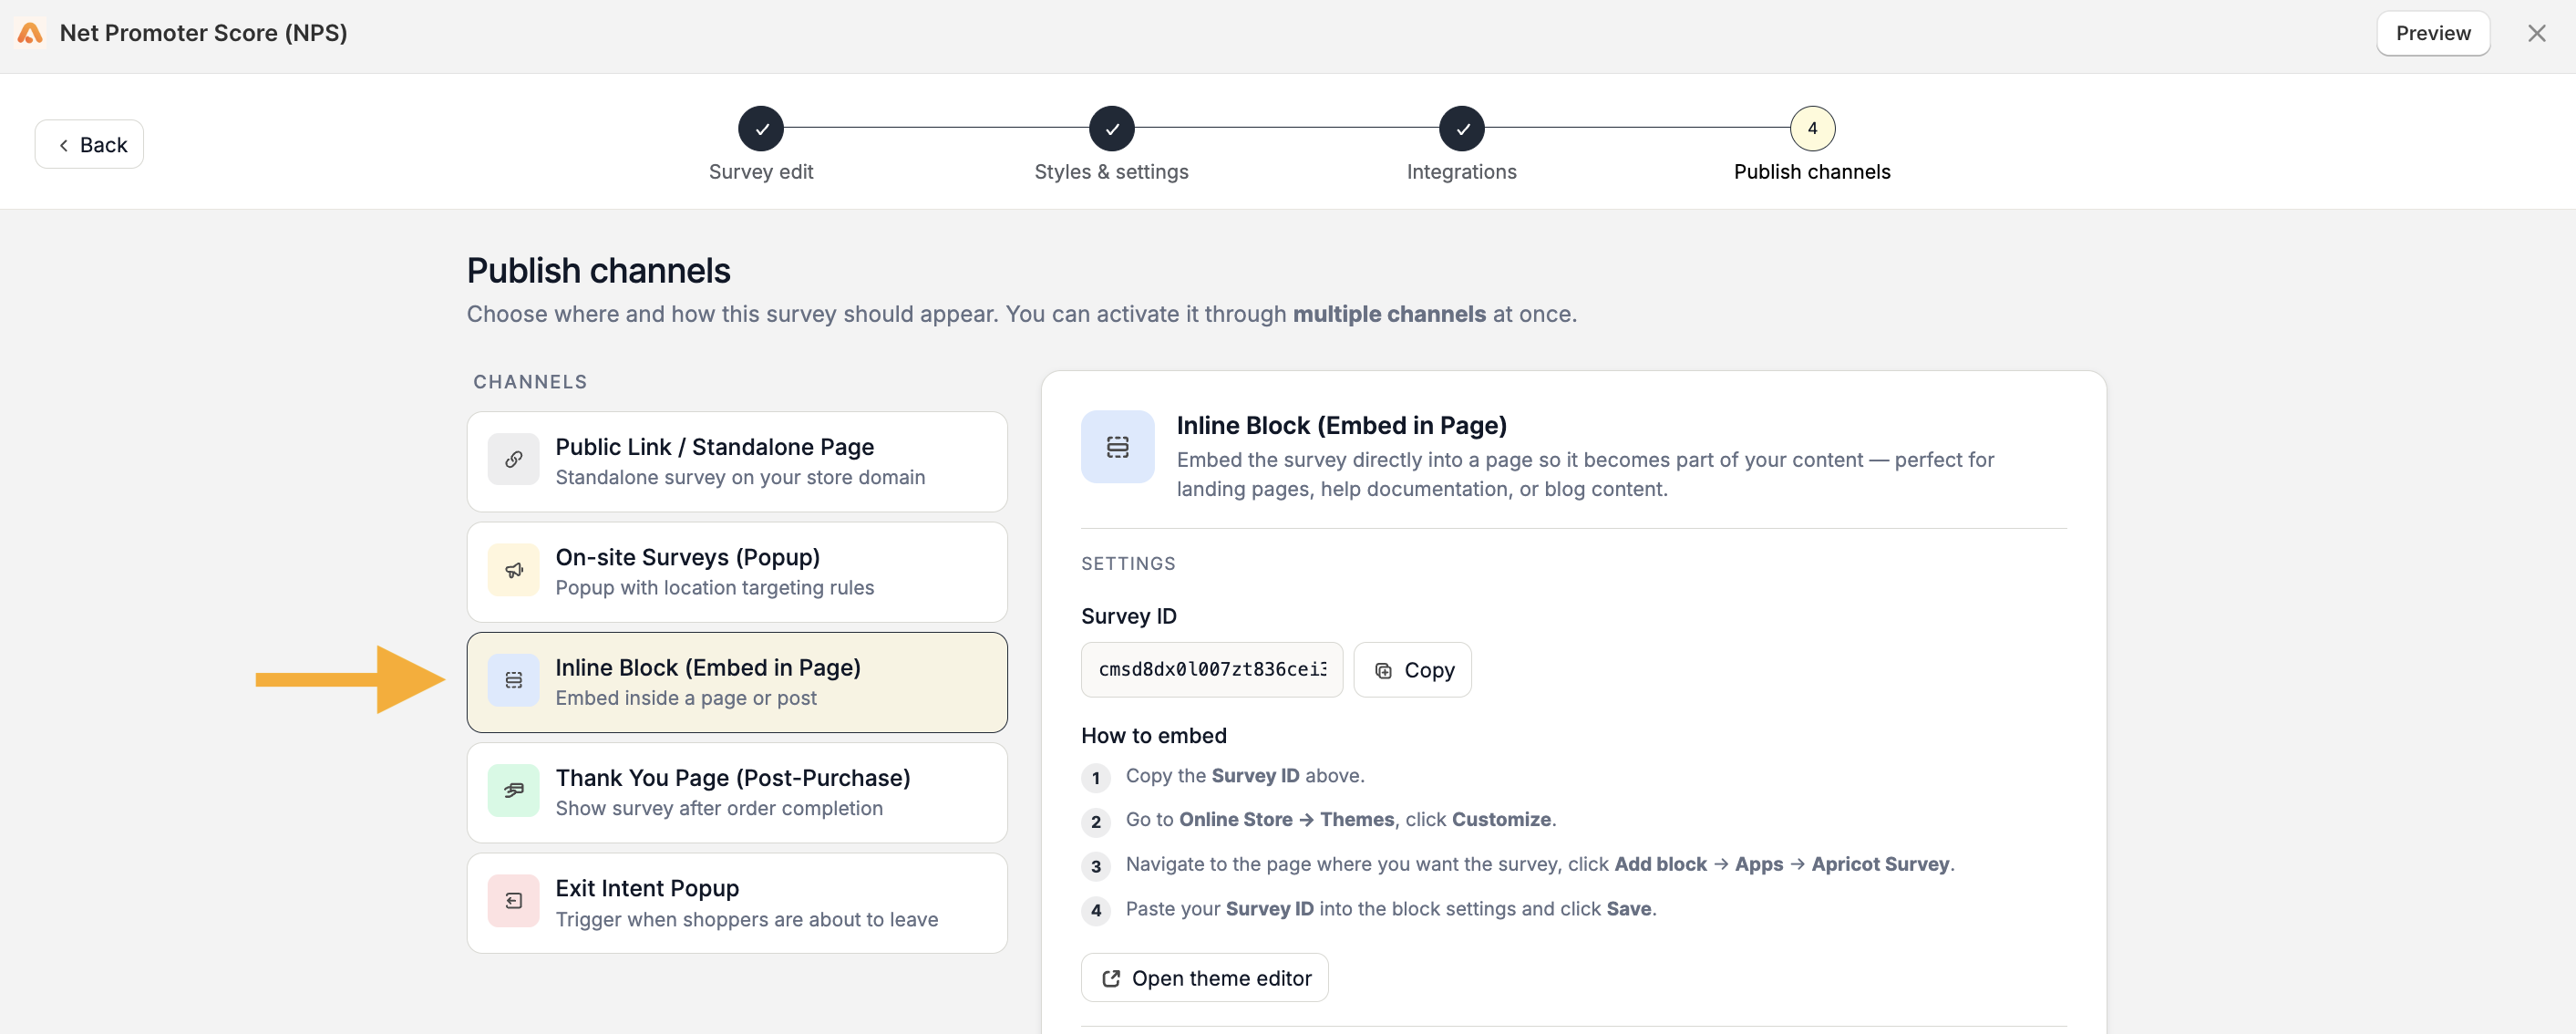Click the Survey edit step label
Screen dimensions: 2576x1034
point(761,171)
